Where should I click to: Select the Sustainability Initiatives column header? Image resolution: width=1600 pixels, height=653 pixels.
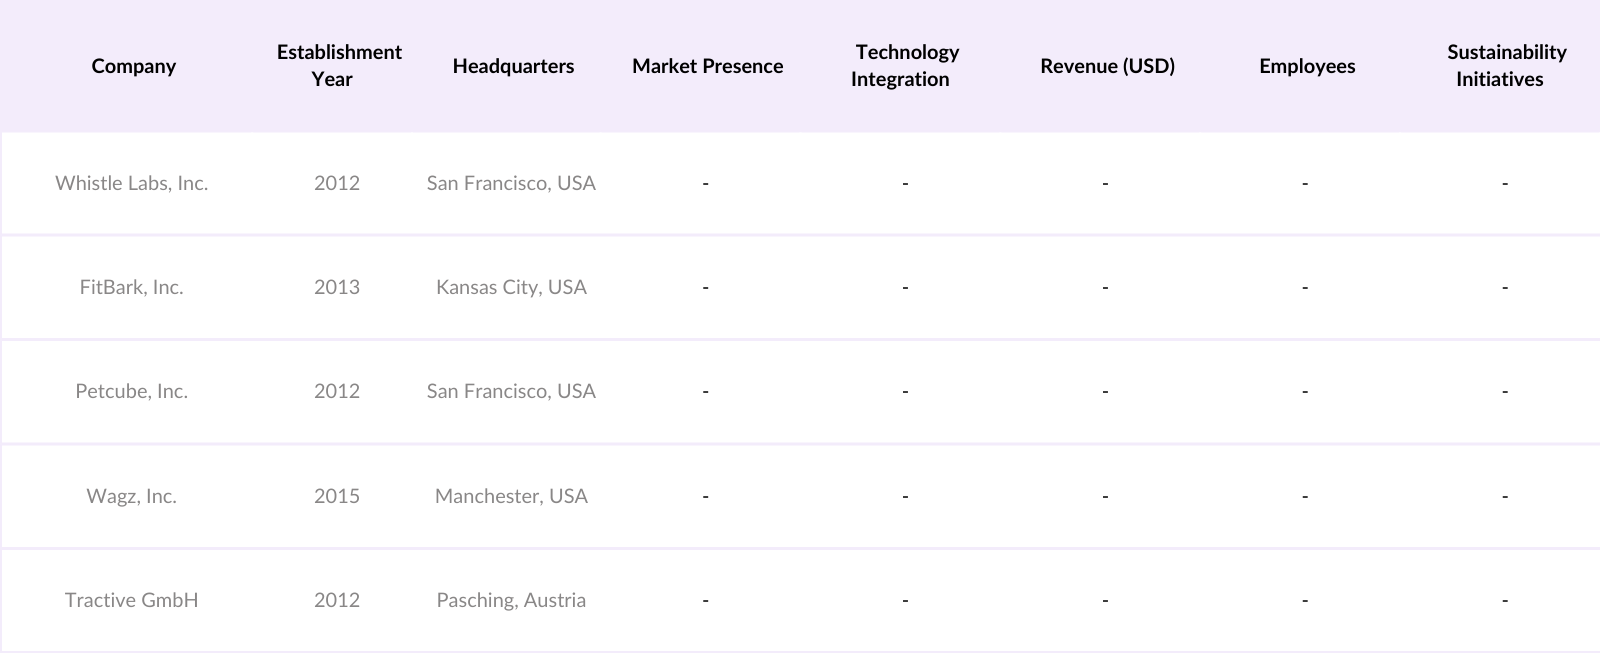1506,66
